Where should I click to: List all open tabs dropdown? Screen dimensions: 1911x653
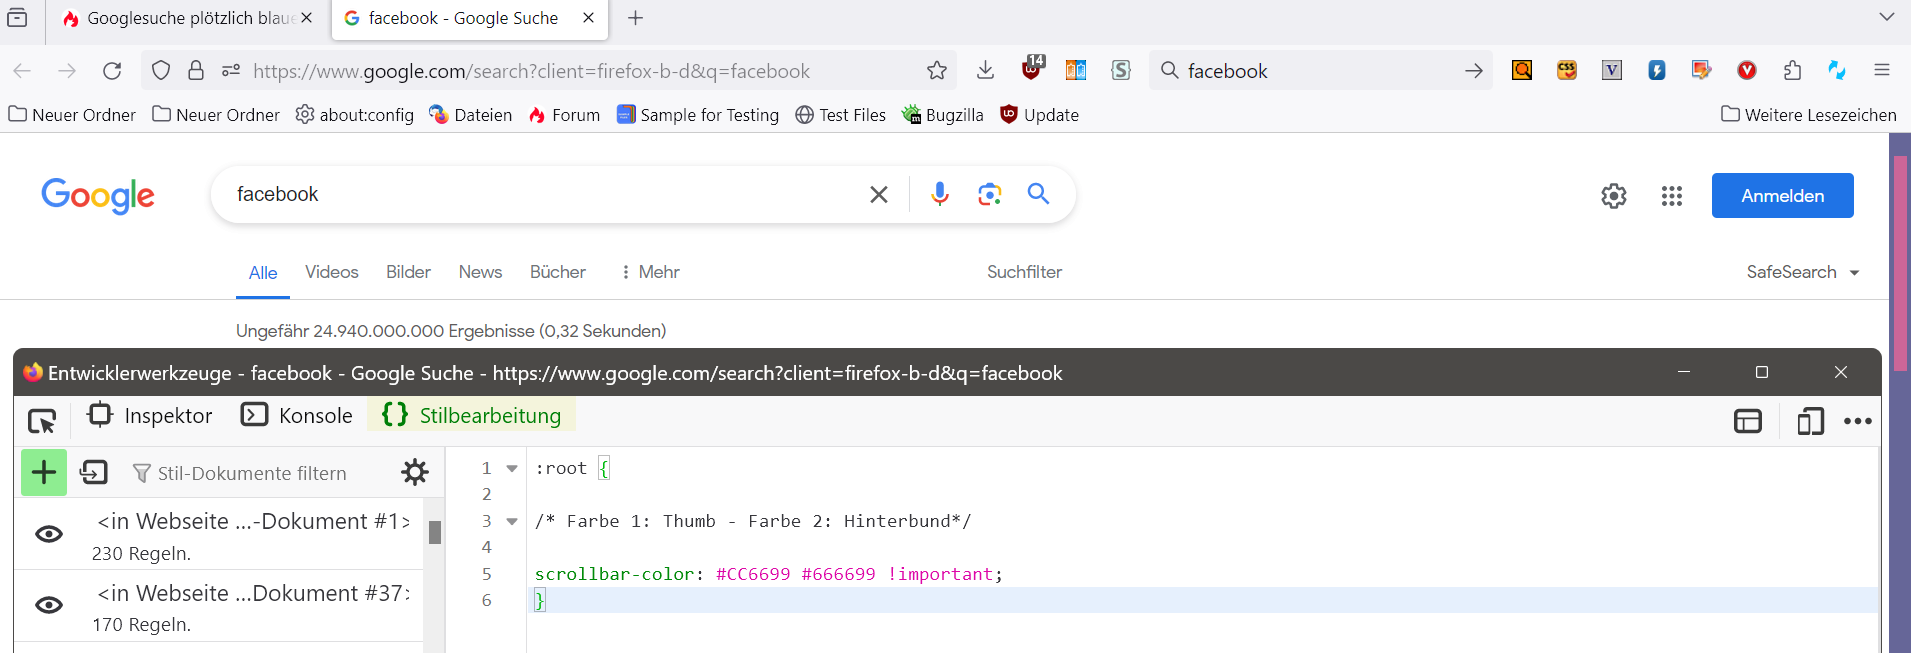(x=1886, y=17)
